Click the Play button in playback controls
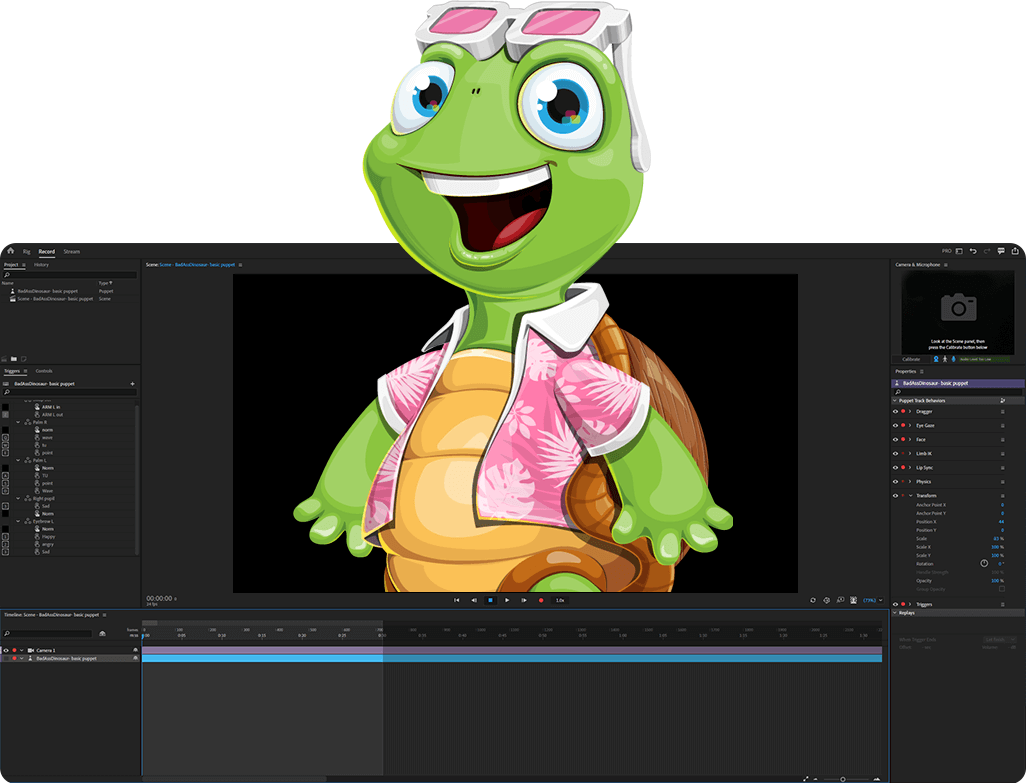 tap(506, 601)
